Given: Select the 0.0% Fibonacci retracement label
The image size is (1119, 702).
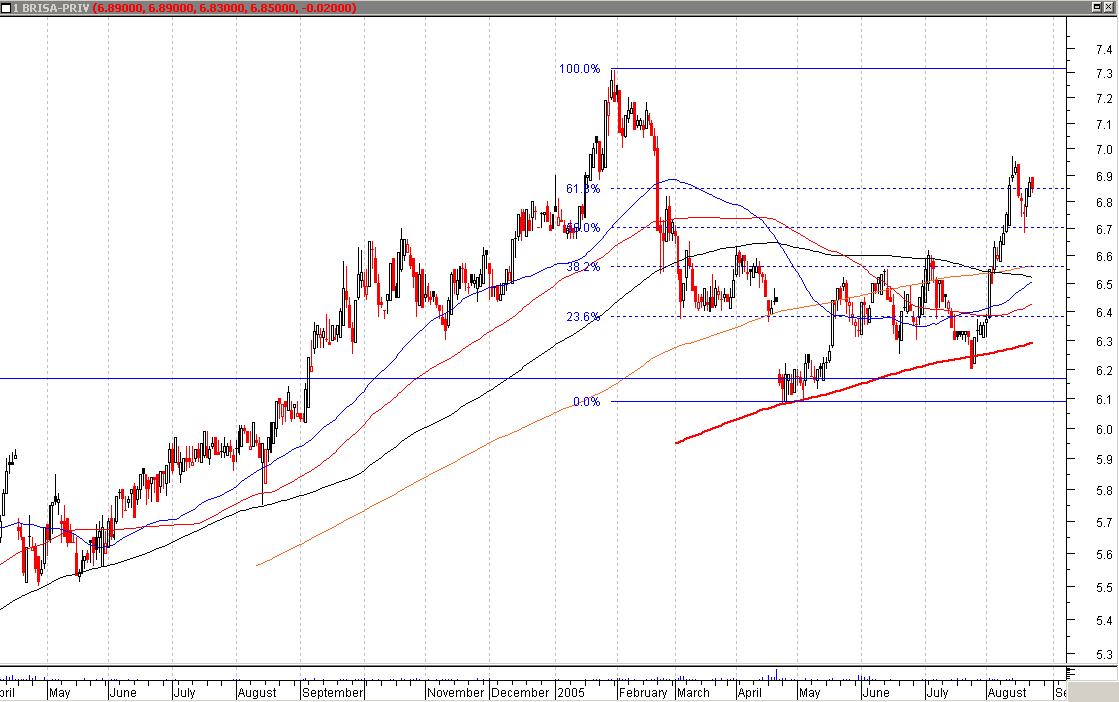Looking at the screenshot, I should click(x=587, y=402).
